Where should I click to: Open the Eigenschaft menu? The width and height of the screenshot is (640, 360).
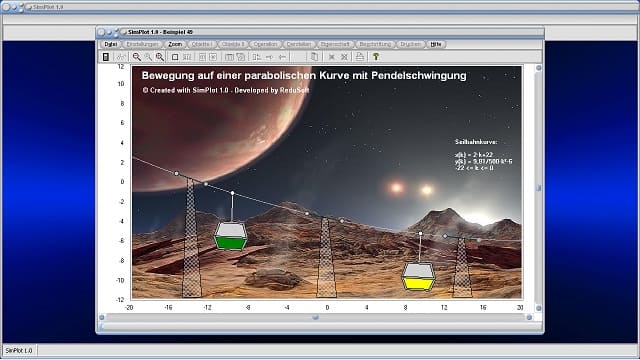[335, 44]
